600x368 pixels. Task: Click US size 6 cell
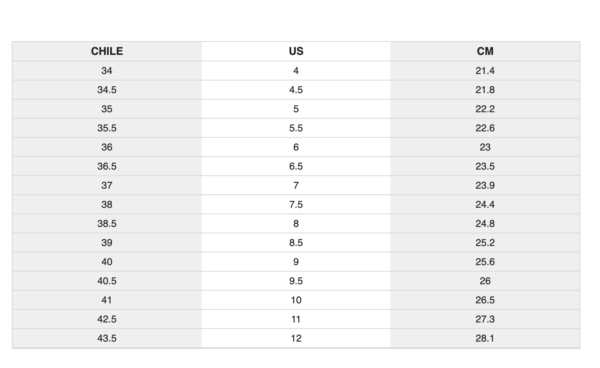click(296, 147)
